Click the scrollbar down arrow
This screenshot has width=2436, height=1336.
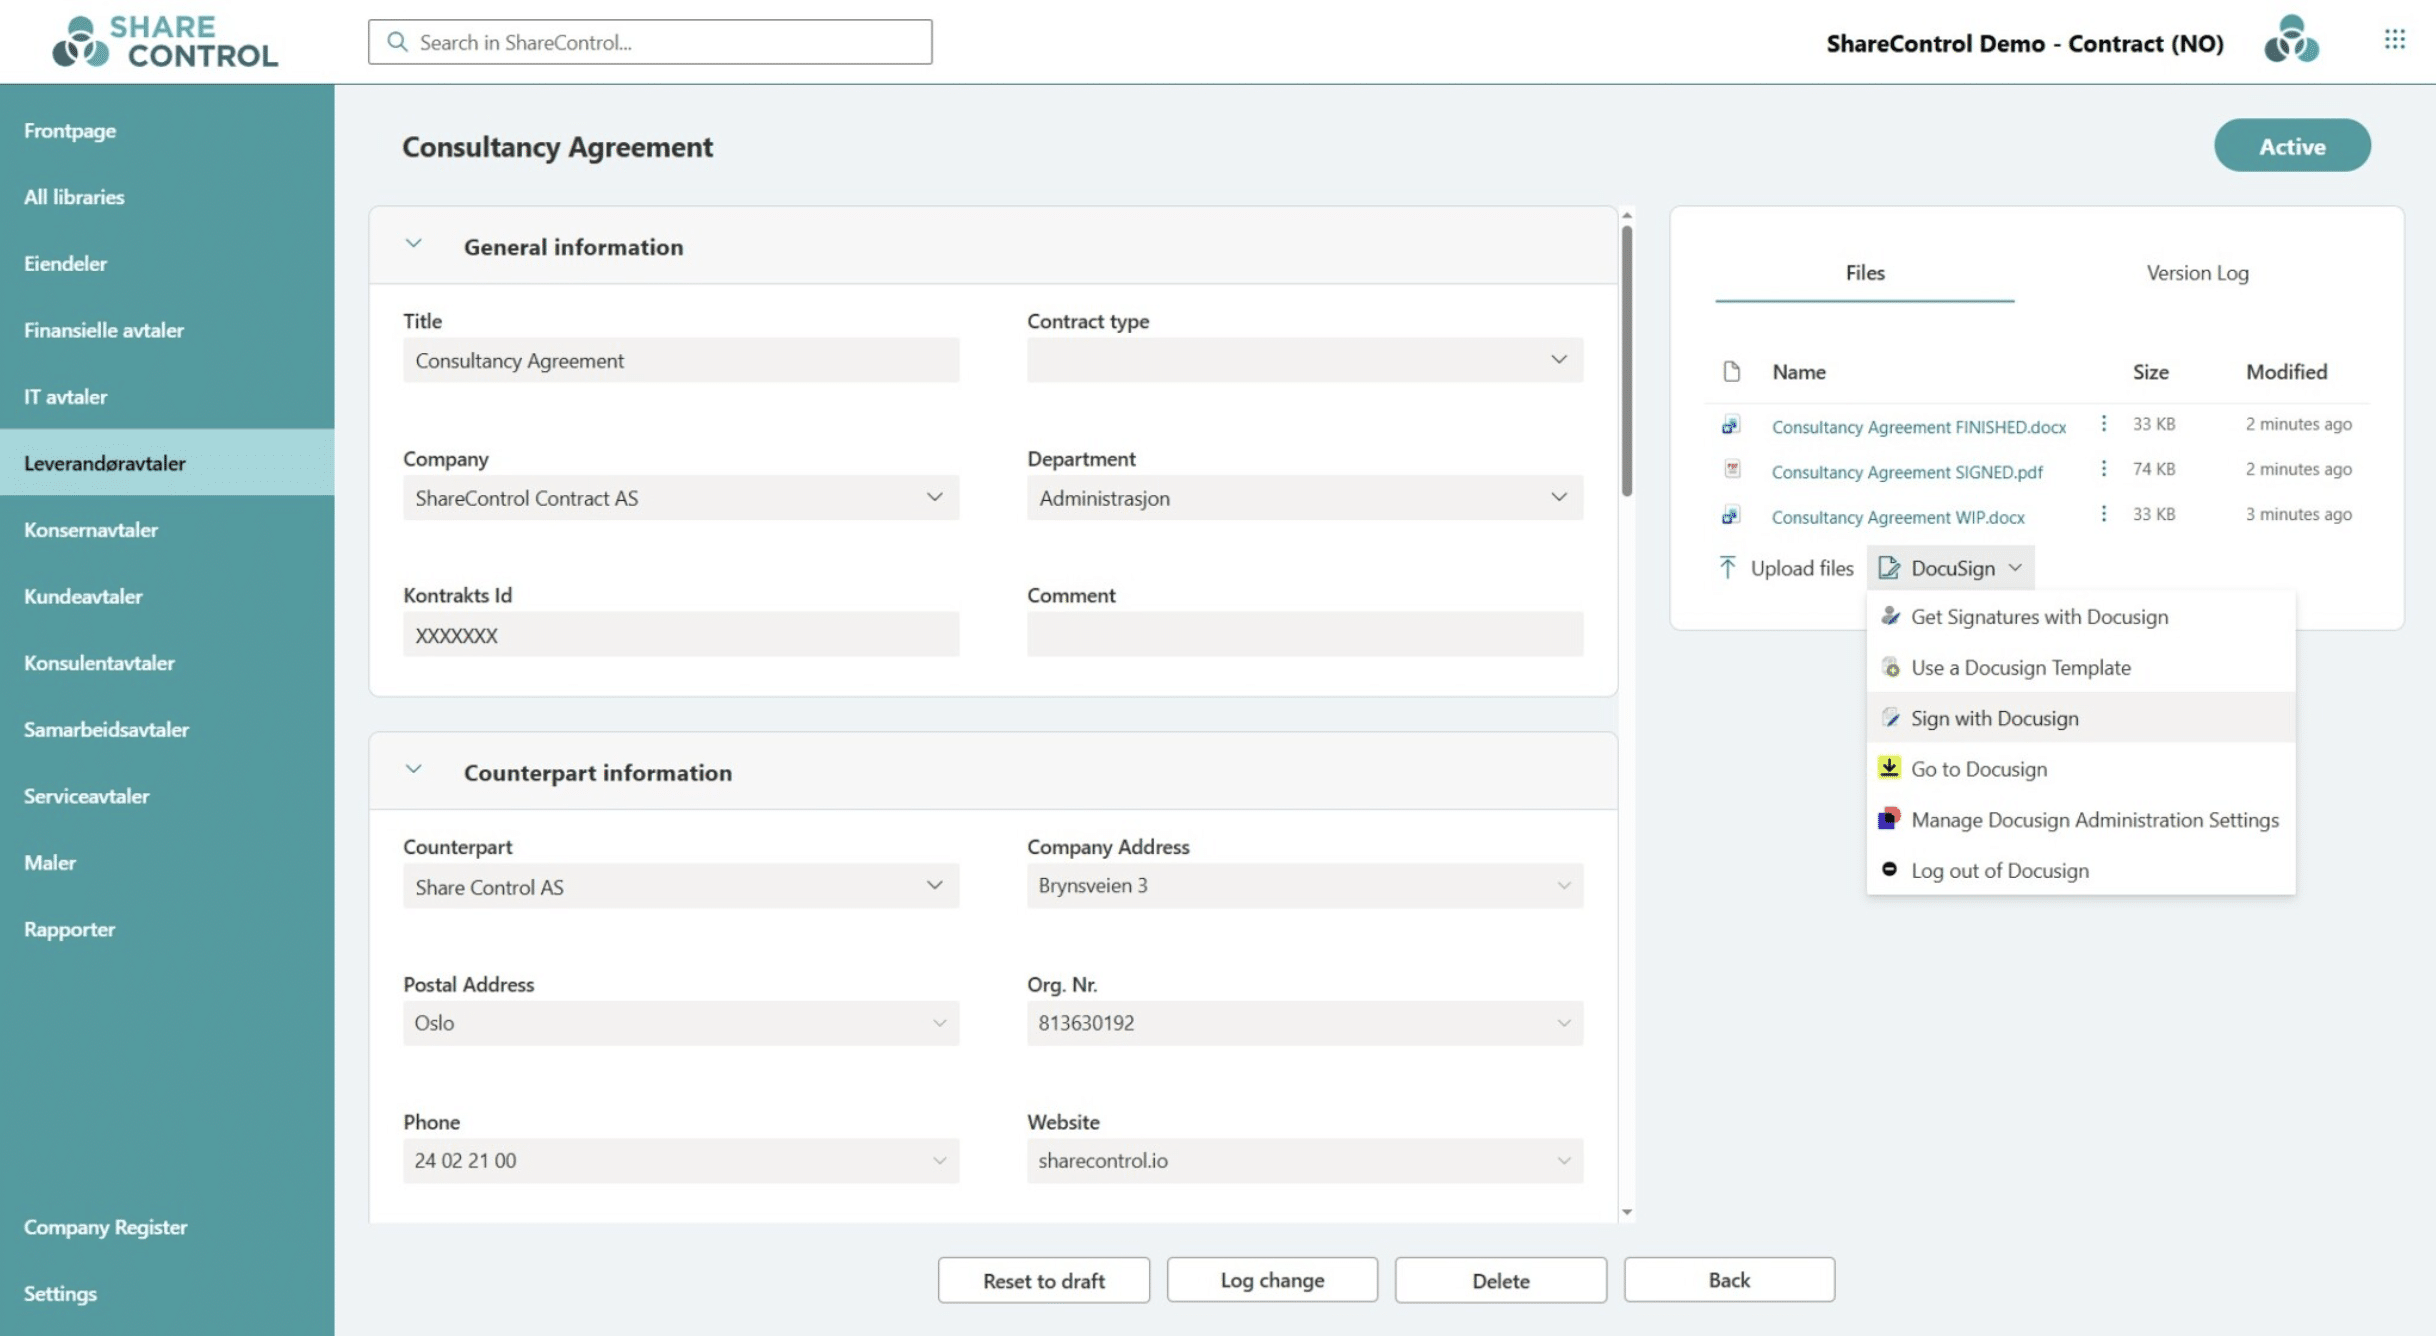click(1627, 1212)
